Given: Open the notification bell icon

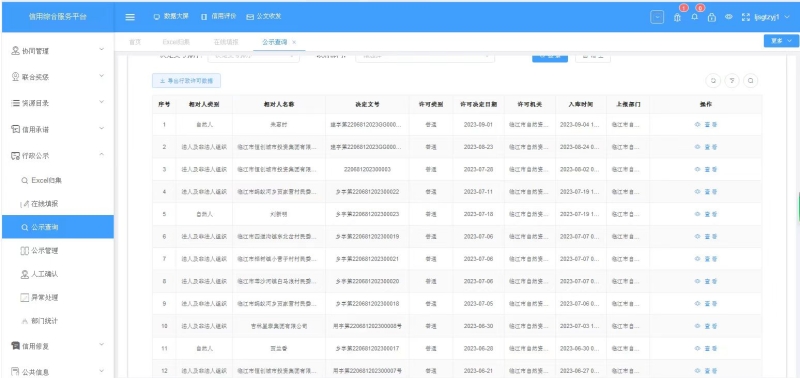Looking at the screenshot, I should 694,17.
